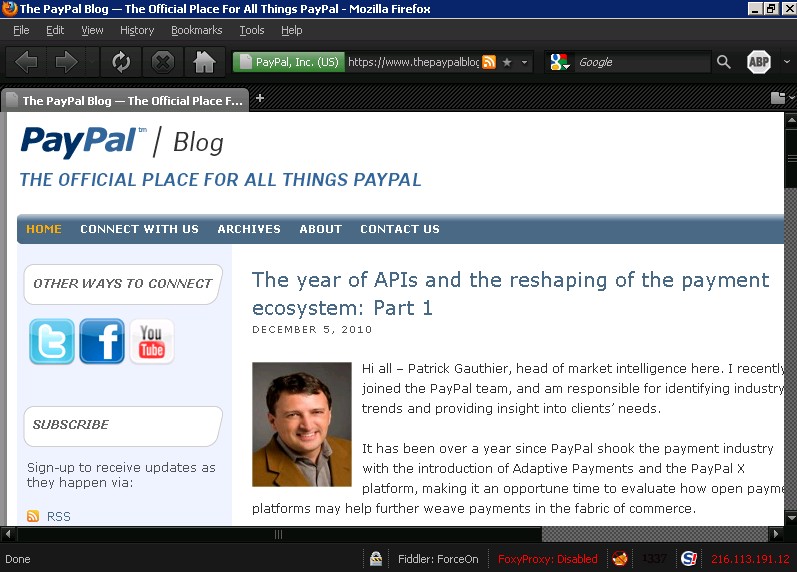The image size is (797, 572).
Task: Click Patrick Gauthier's photo thumbnail
Action: pos(302,425)
